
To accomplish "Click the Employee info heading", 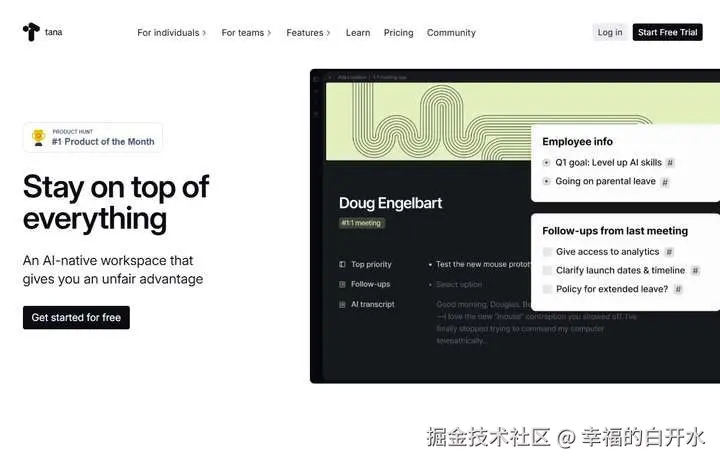I will (x=577, y=141).
